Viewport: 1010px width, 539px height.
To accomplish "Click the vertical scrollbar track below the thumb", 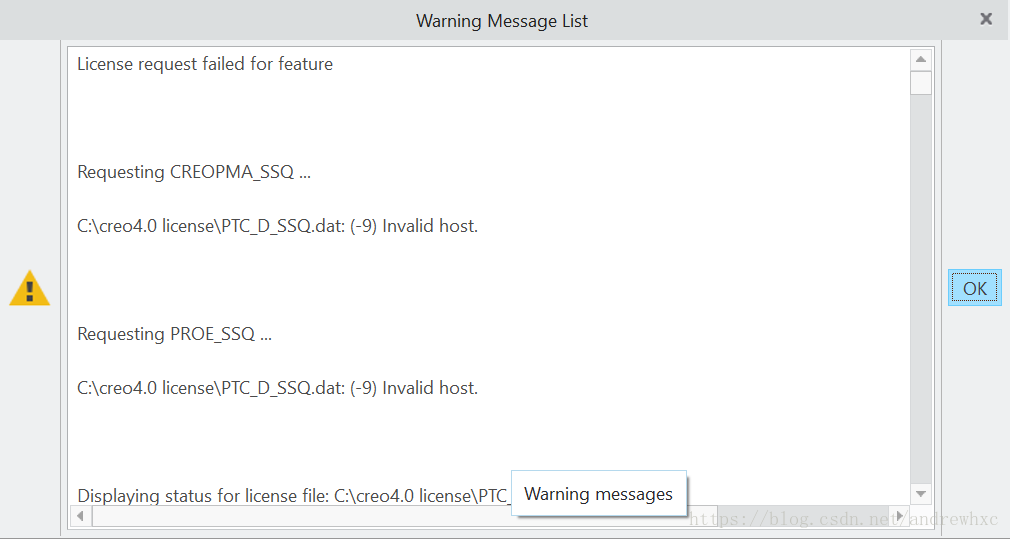I will (920, 300).
